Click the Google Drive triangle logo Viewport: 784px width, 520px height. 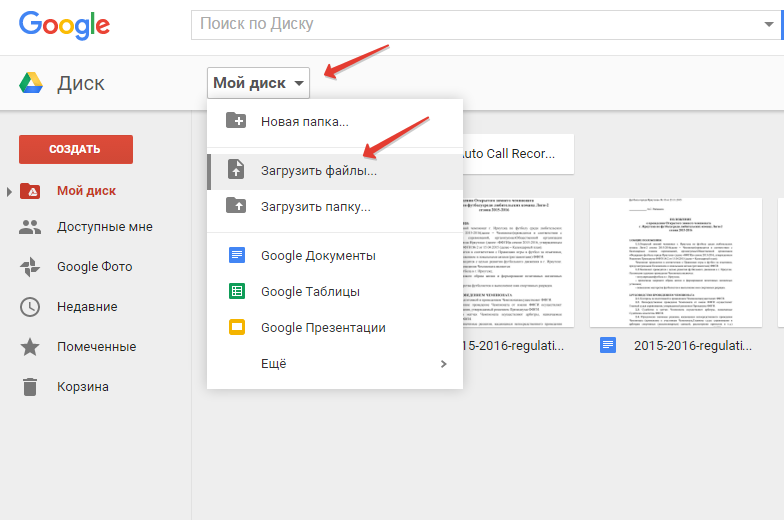pos(31,83)
